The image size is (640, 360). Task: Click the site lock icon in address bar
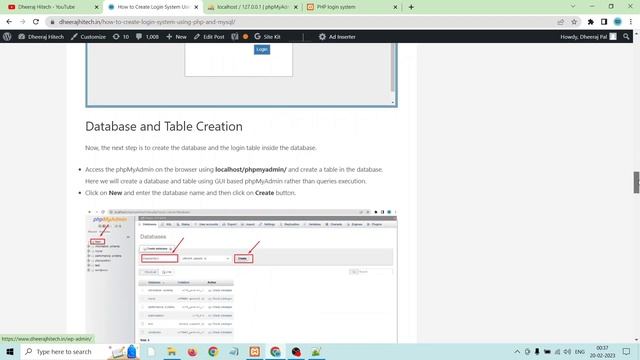[52, 22]
